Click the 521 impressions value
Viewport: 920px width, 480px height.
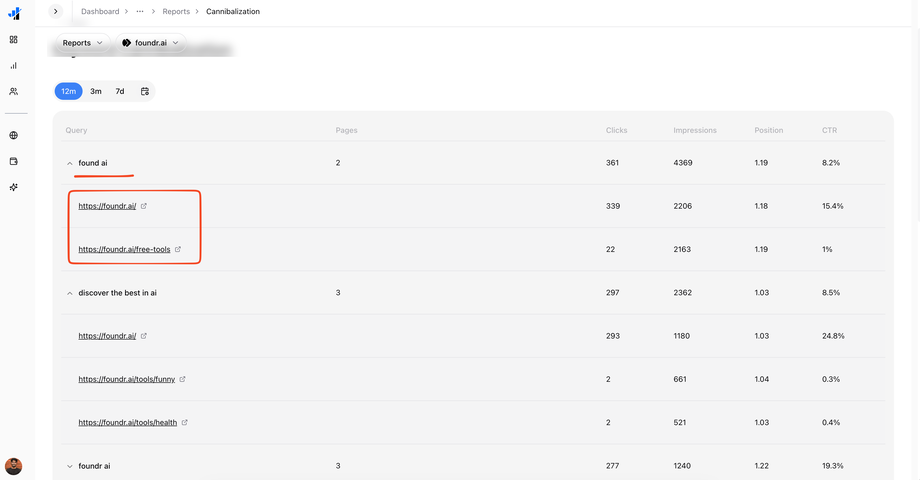[x=679, y=422]
